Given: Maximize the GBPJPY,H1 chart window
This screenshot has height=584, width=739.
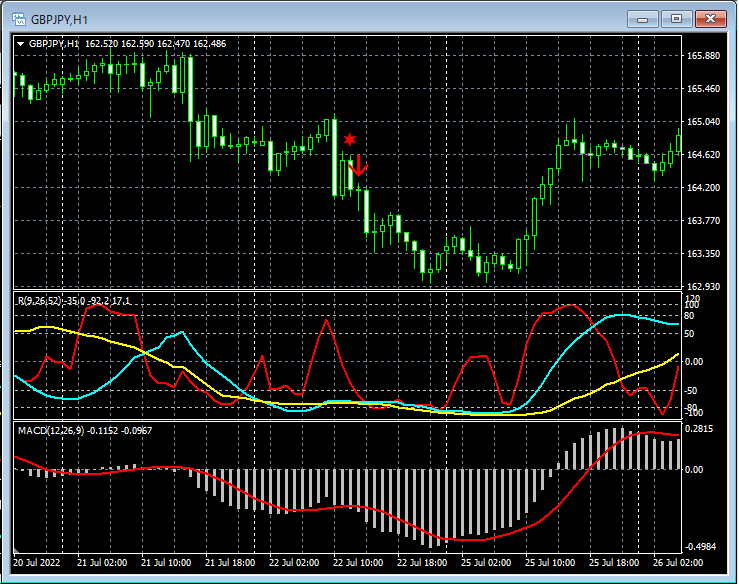Looking at the screenshot, I should coord(676,19).
